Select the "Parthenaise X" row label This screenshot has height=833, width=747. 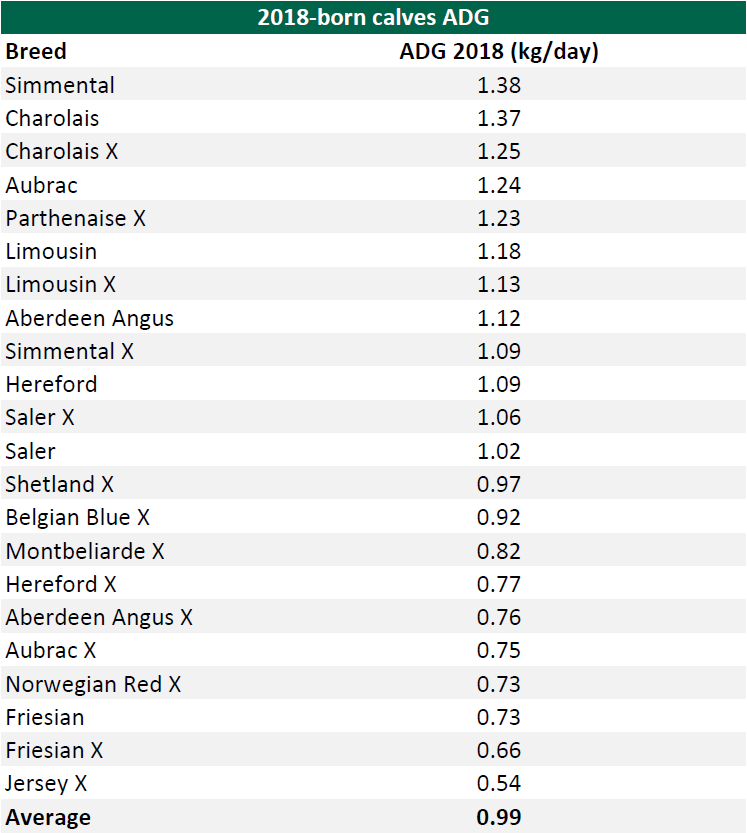[x=76, y=218]
